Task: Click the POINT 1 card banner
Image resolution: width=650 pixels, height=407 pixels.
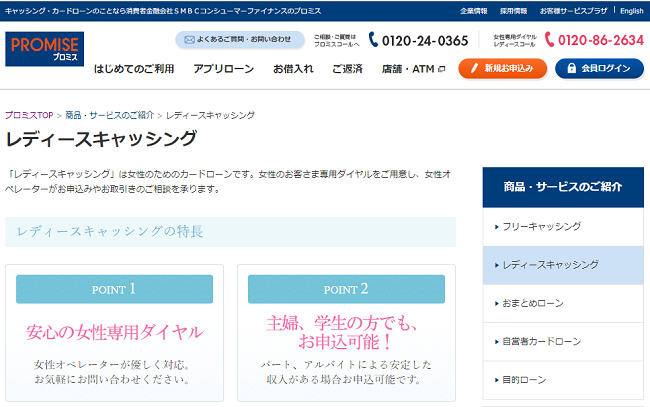Action: coord(114,289)
